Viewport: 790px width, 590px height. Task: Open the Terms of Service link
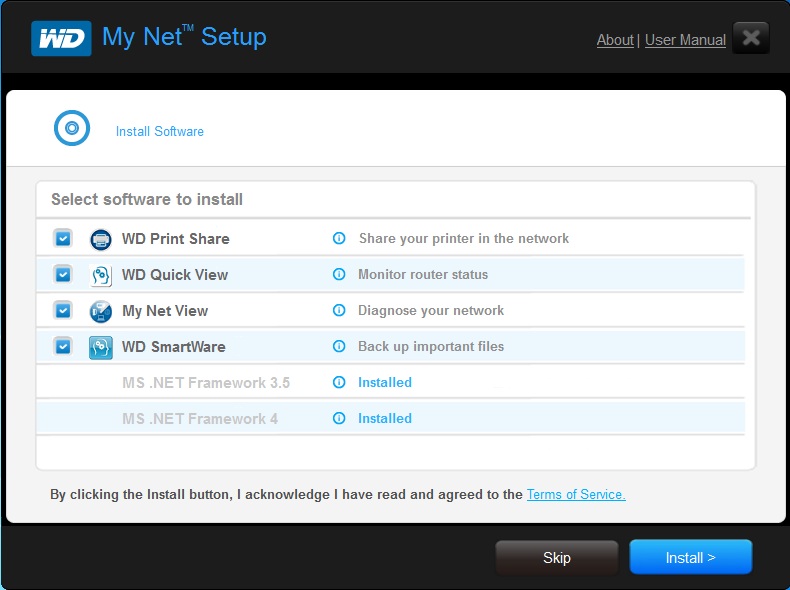(576, 494)
